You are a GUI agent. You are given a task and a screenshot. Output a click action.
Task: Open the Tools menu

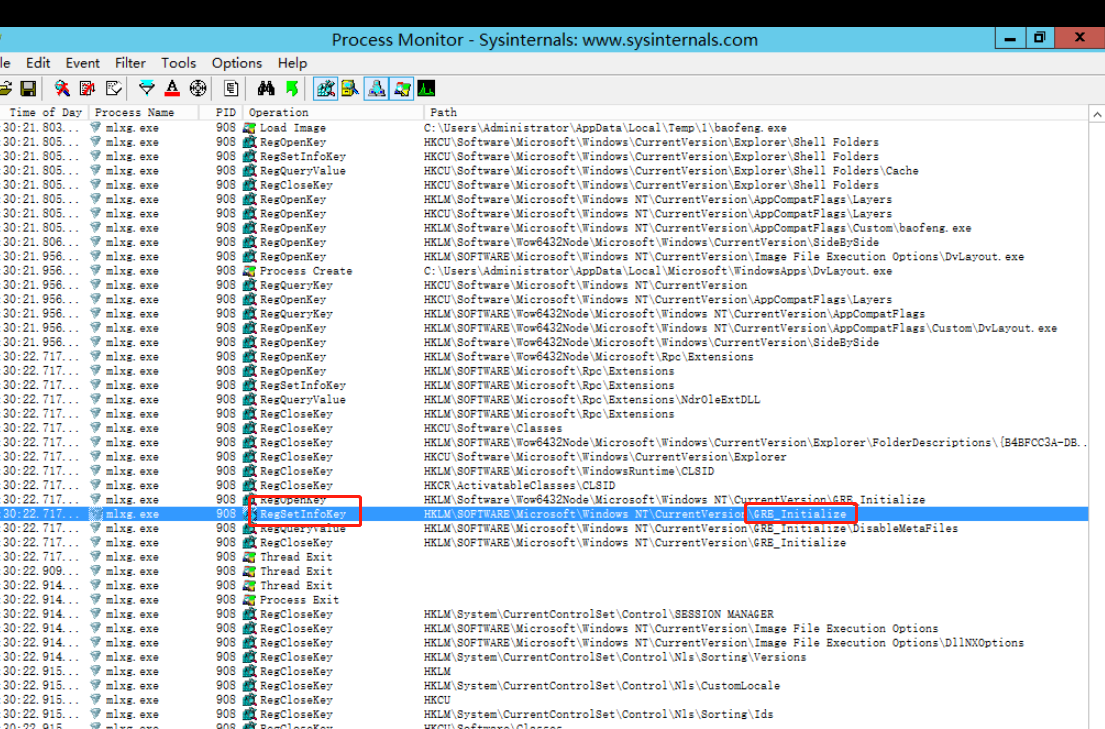click(x=179, y=63)
